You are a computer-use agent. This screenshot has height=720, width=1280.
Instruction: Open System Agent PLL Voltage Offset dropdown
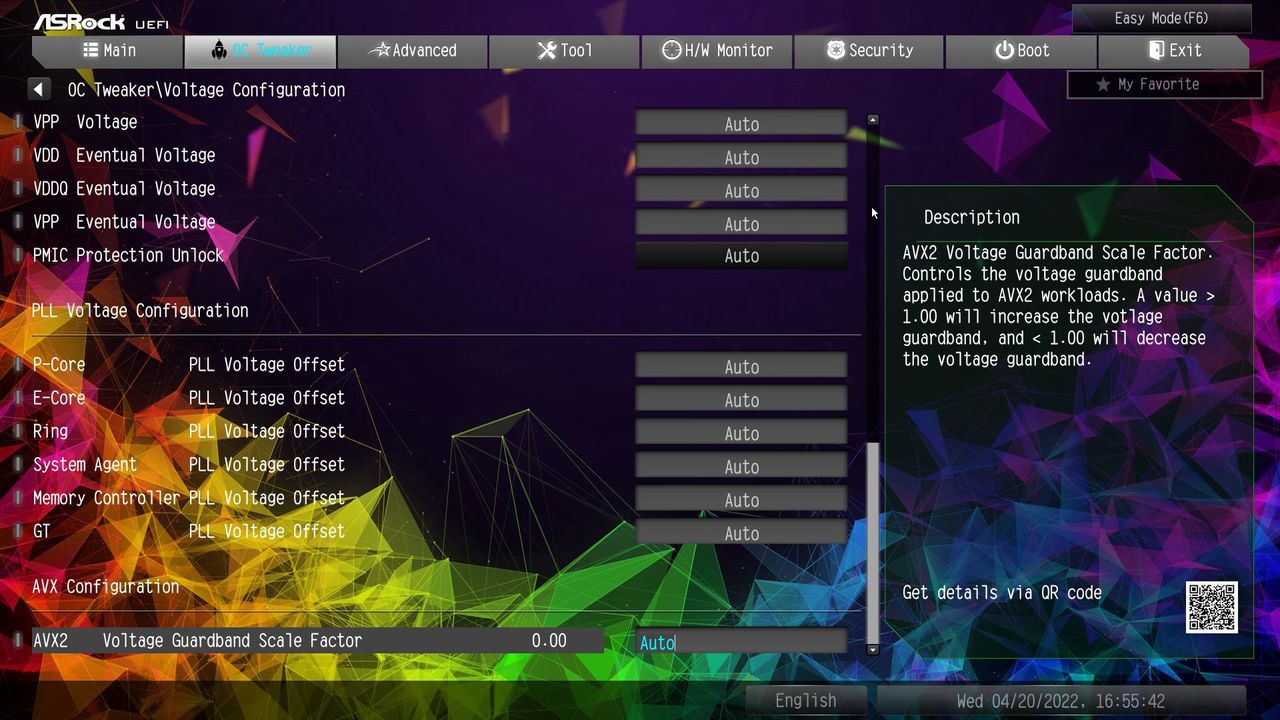click(x=741, y=466)
